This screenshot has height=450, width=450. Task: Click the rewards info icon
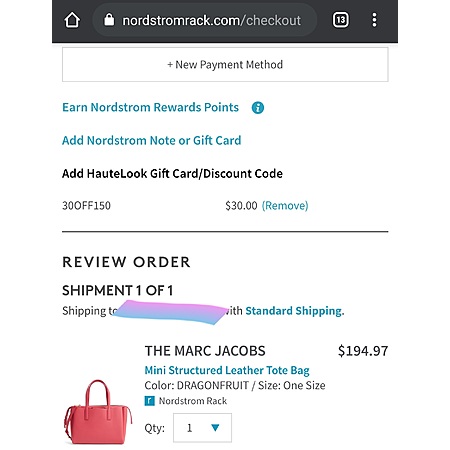(x=258, y=108)
